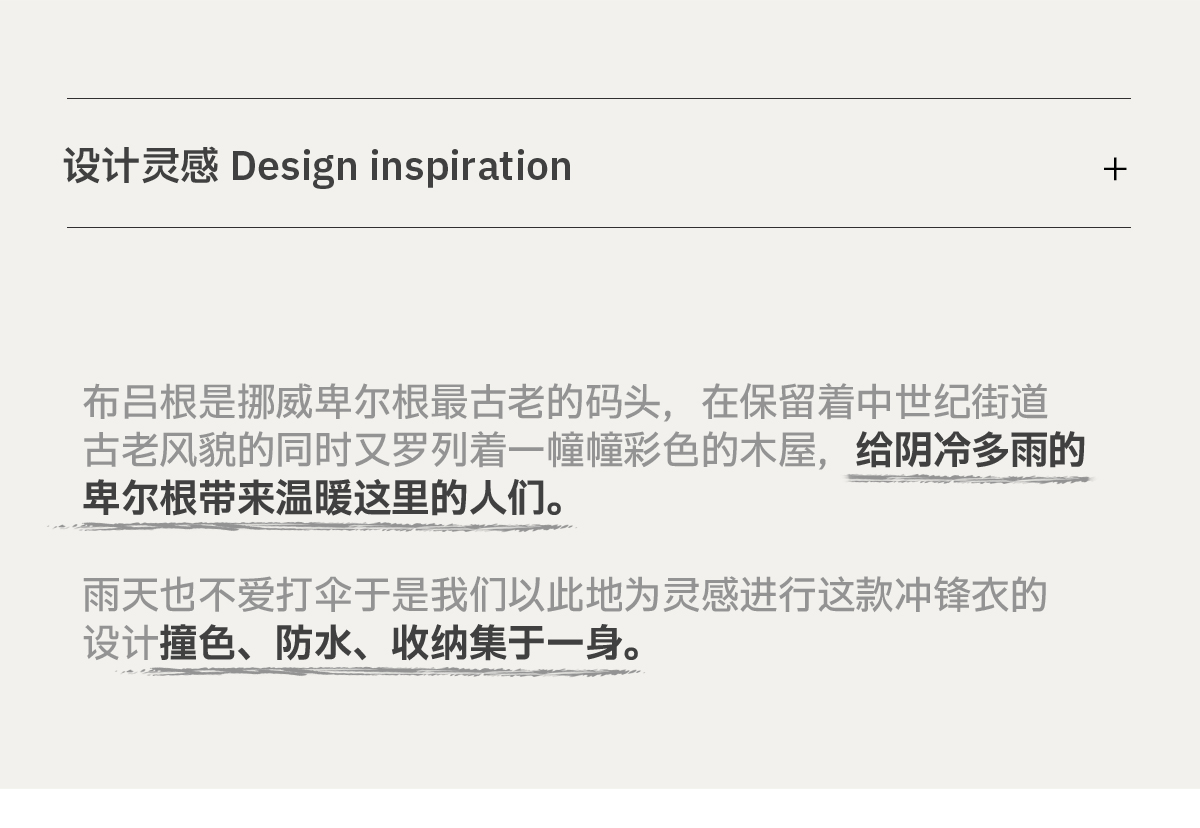Screen dimensions: 1200x828
Task: Click the text 布吕根是挪威卑尔根最古老的码头
Action: point(370,403)
